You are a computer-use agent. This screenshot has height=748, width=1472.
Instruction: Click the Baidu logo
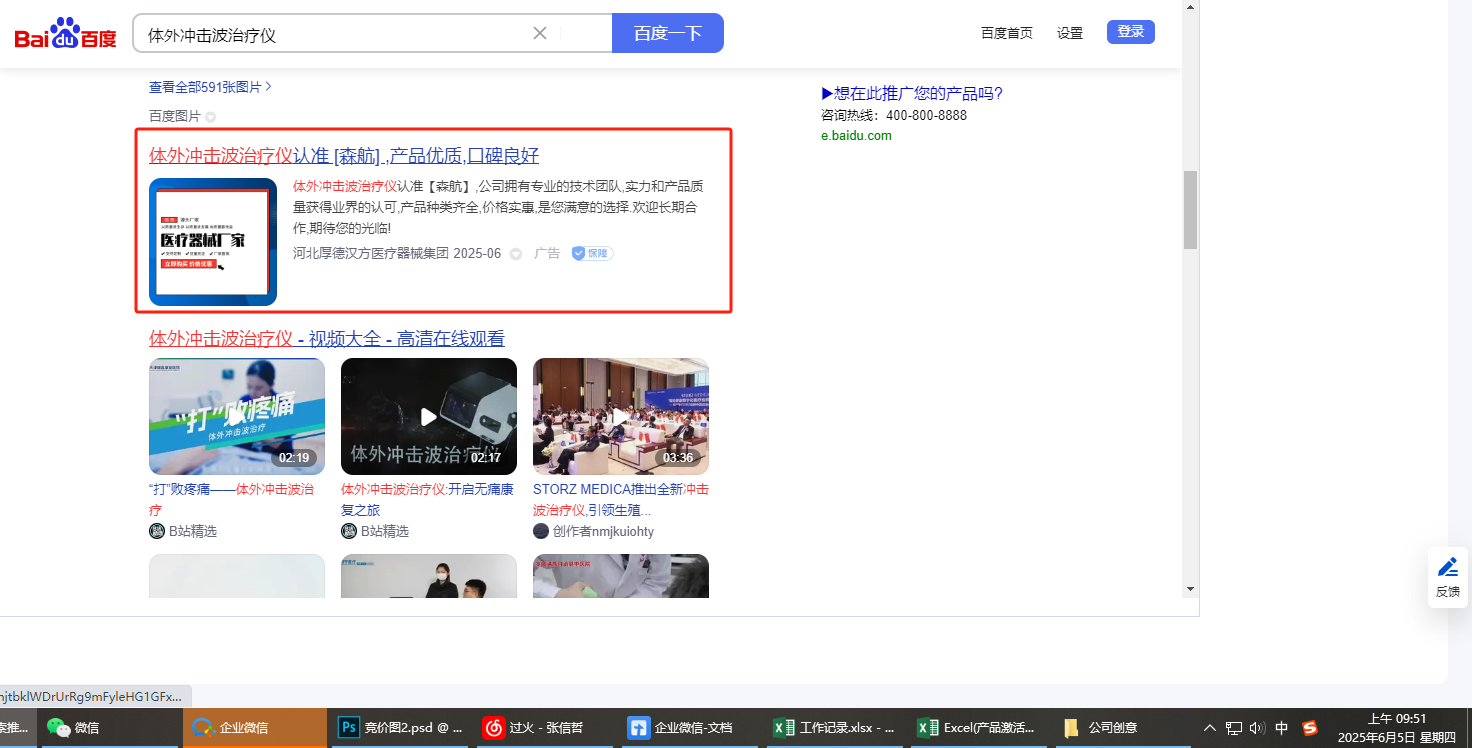tap(65, 34)
